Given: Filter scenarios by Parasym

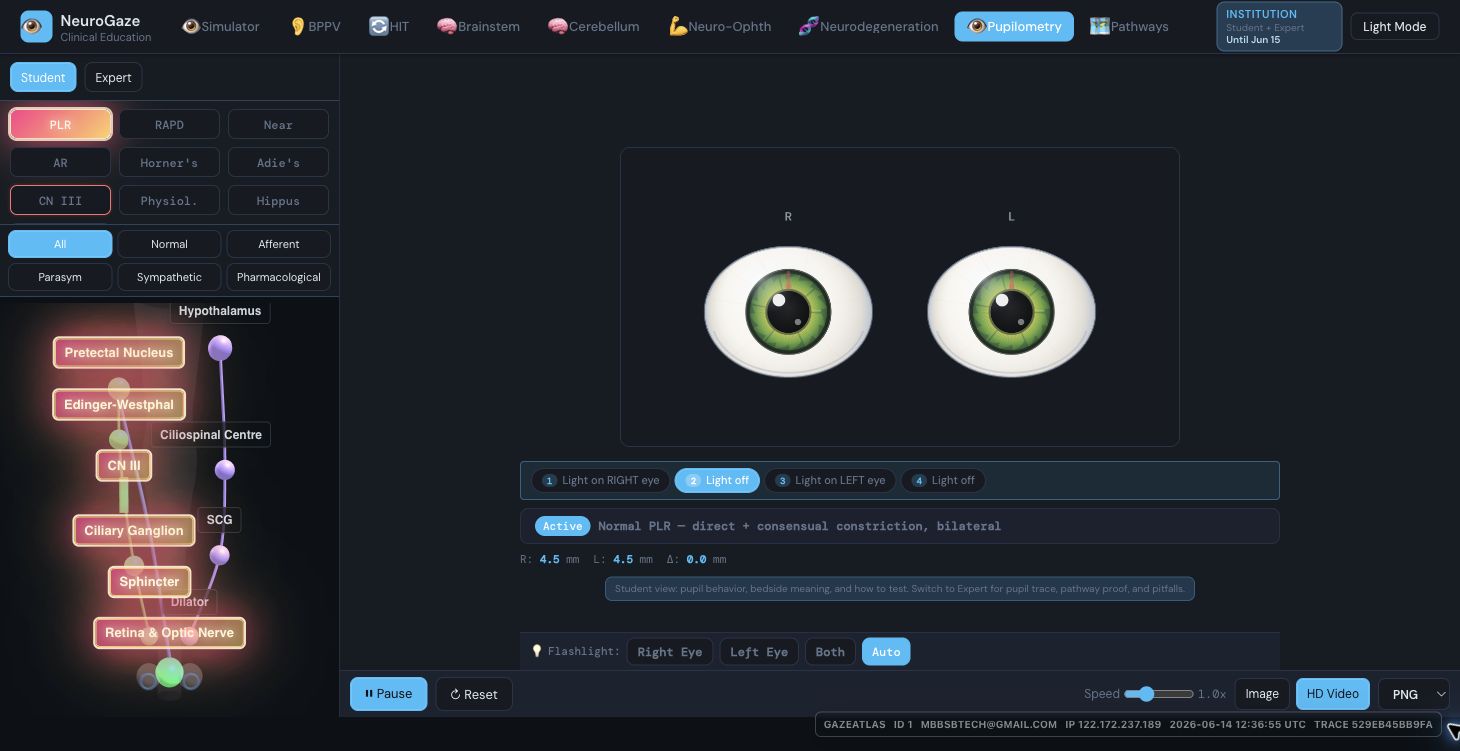Looking at the screenshot, I should [x=60, y=277].
